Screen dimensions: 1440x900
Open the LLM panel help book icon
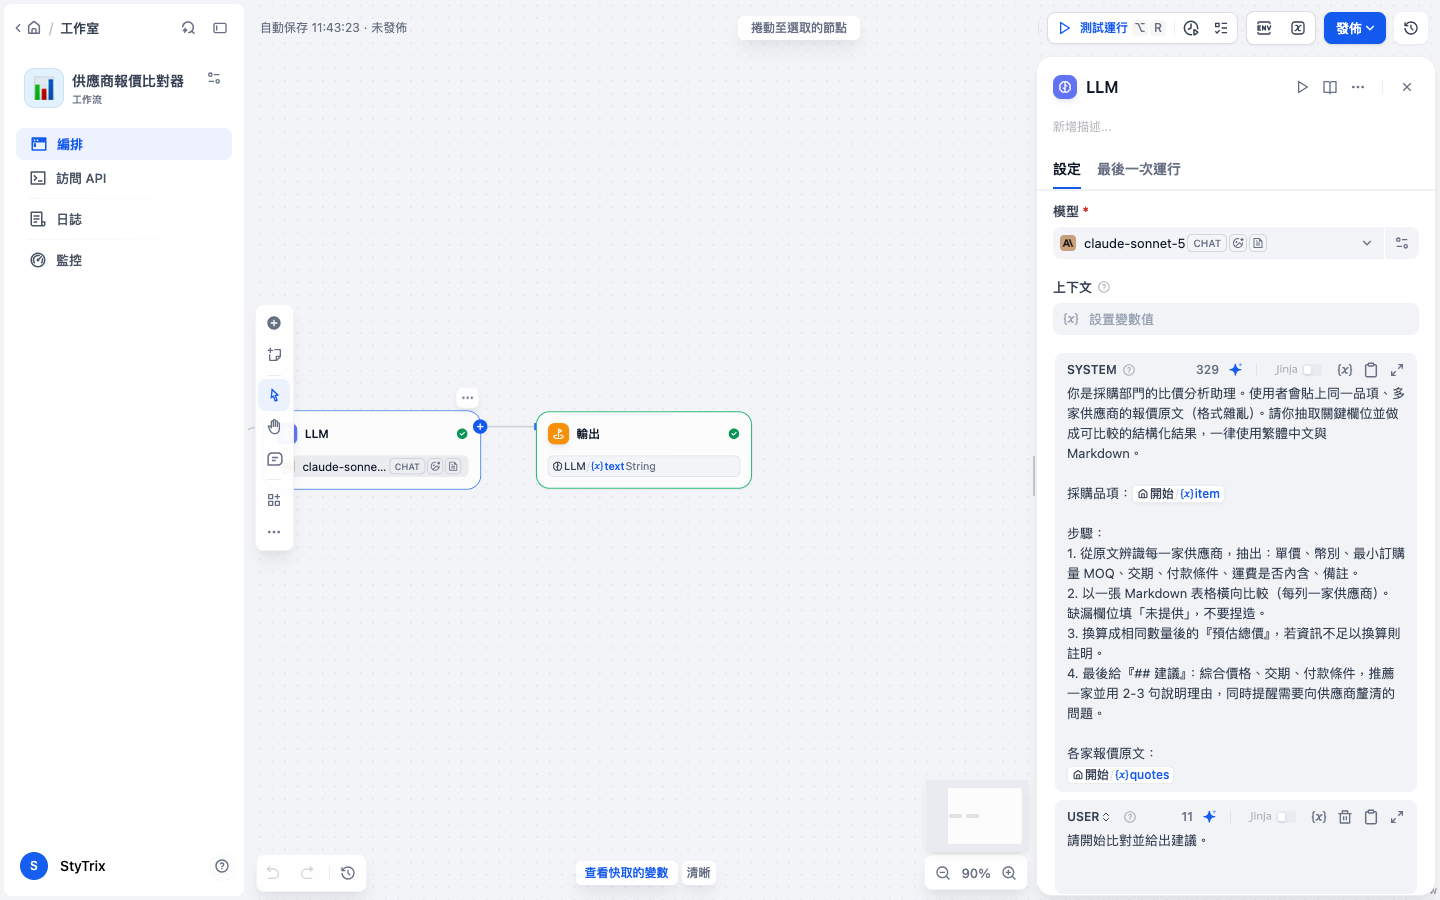point(1330,87)
